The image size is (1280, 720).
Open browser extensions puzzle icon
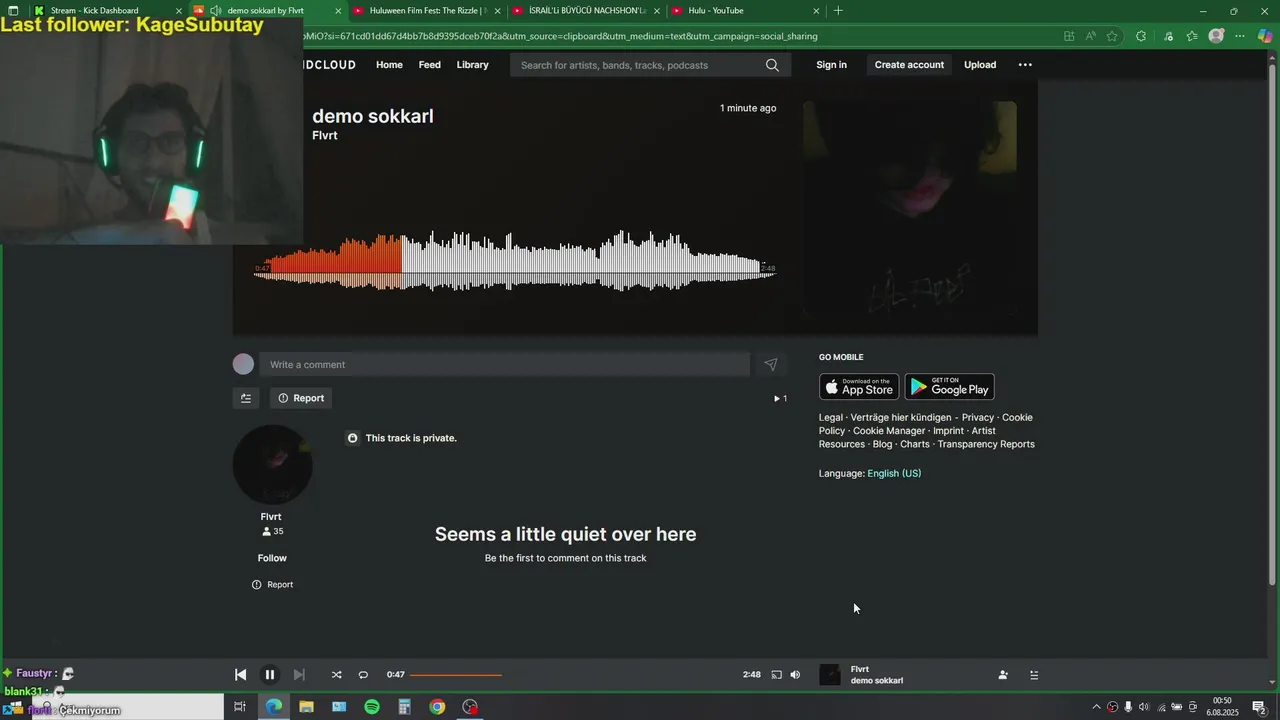pyautogui.click(x=1141, y=36)
